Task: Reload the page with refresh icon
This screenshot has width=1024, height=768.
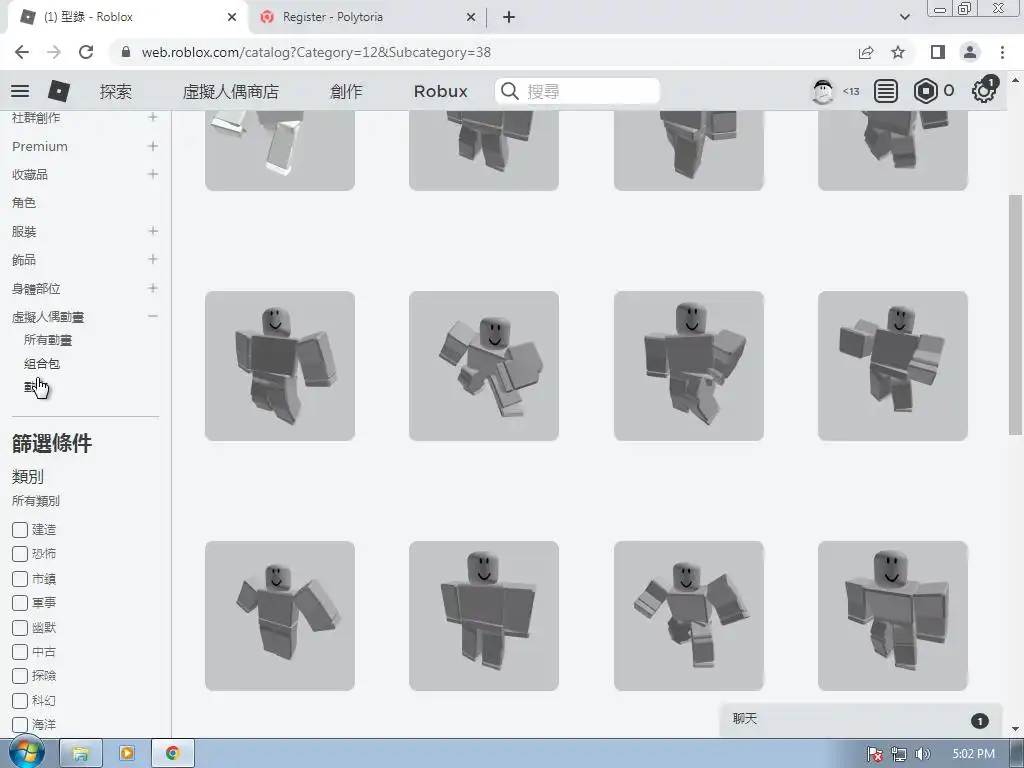Action: point(86,52)
